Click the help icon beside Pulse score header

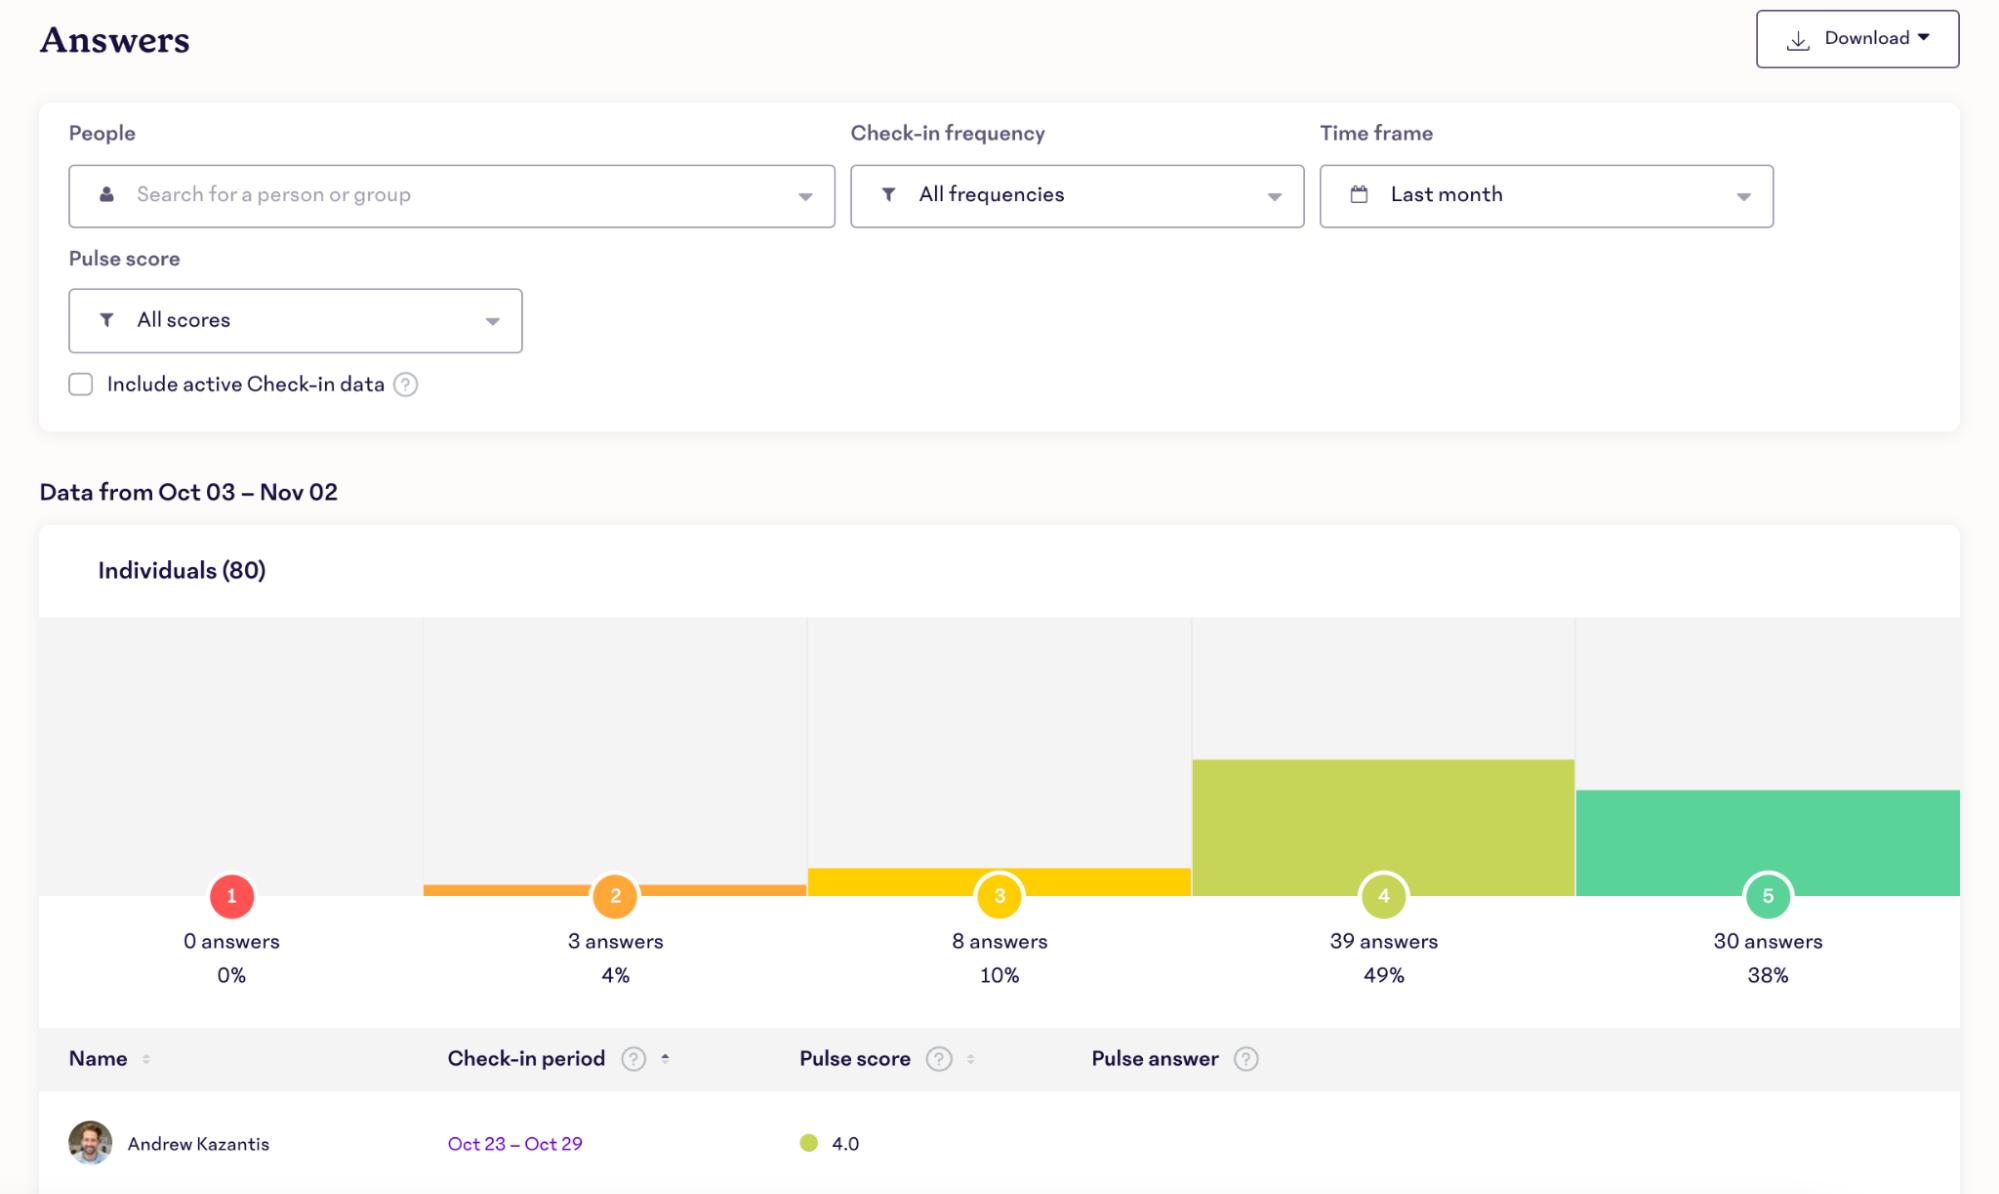tap(938, 1058)
